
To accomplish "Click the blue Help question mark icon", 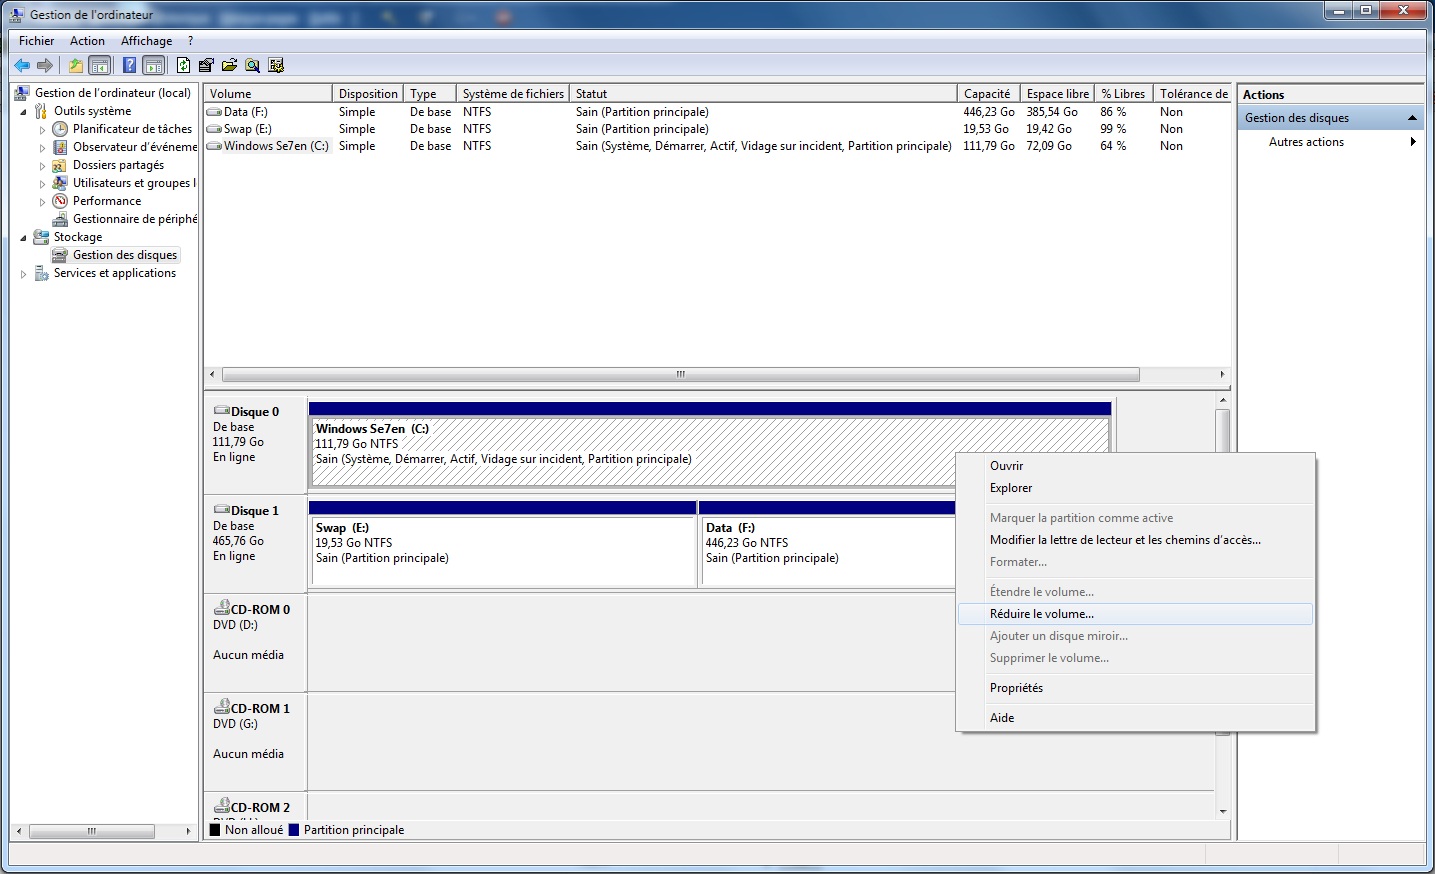I will [x=129, y=66].
